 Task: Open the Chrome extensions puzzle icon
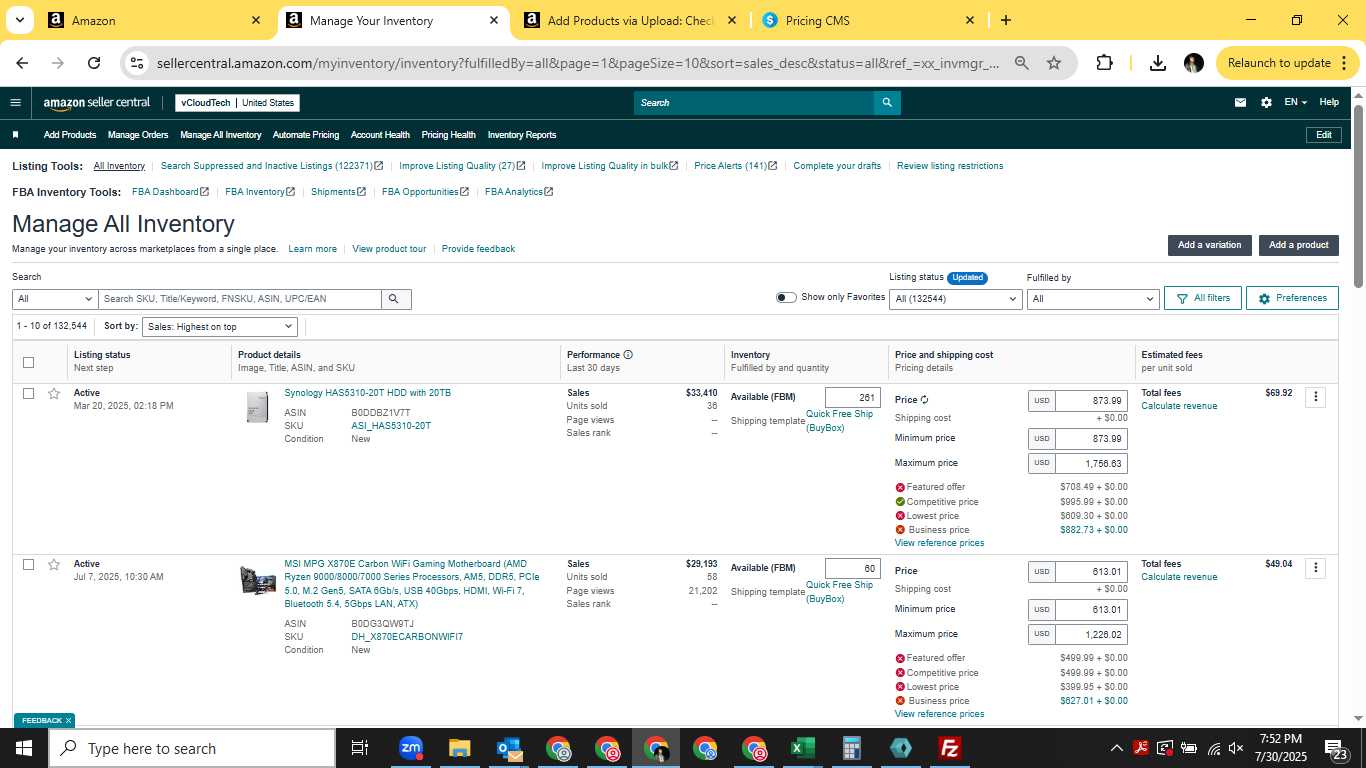[1104, 63]
